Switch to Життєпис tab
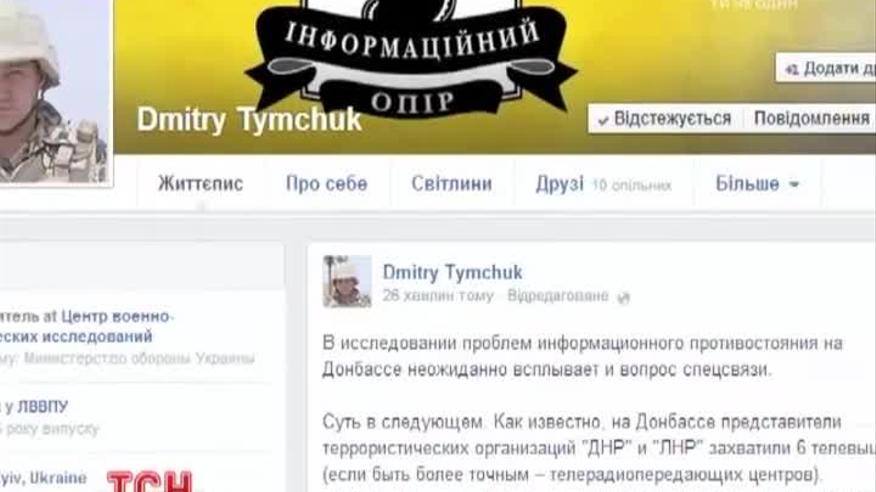This screenshot has height=492, width=876. [x=200, y=184]
